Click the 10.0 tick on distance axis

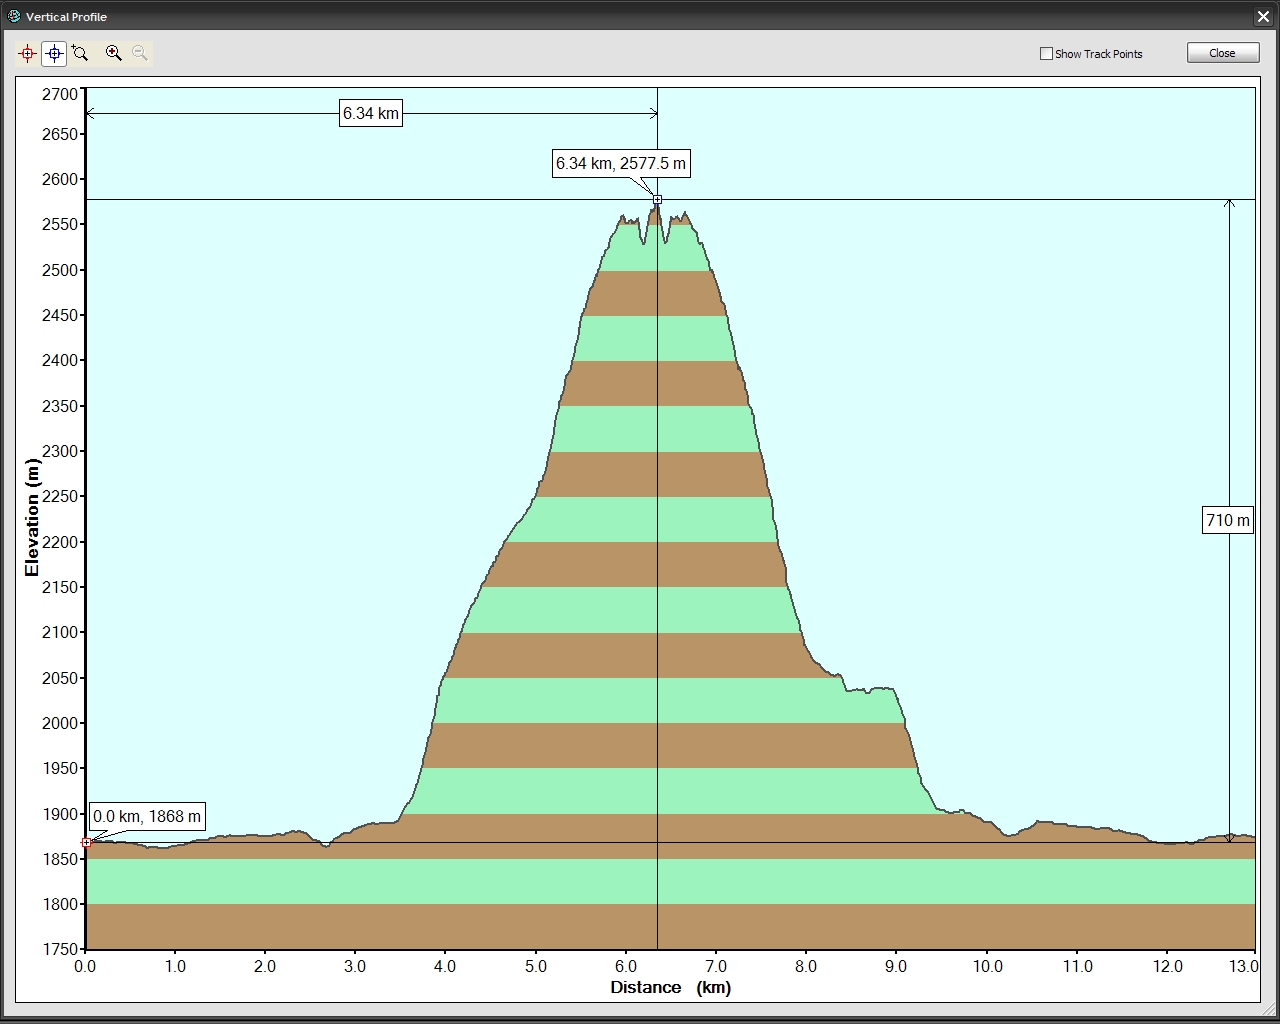click(x=987, y=967)
